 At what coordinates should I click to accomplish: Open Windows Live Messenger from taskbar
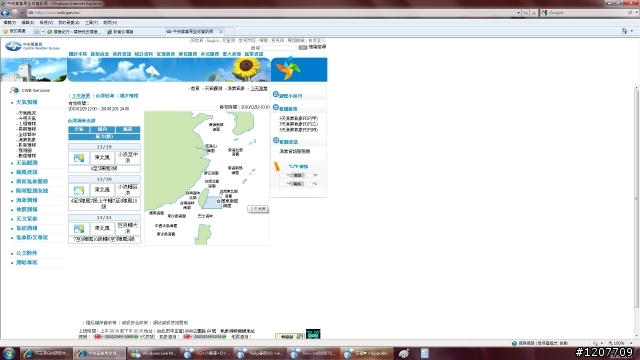(x=153, y=353)
